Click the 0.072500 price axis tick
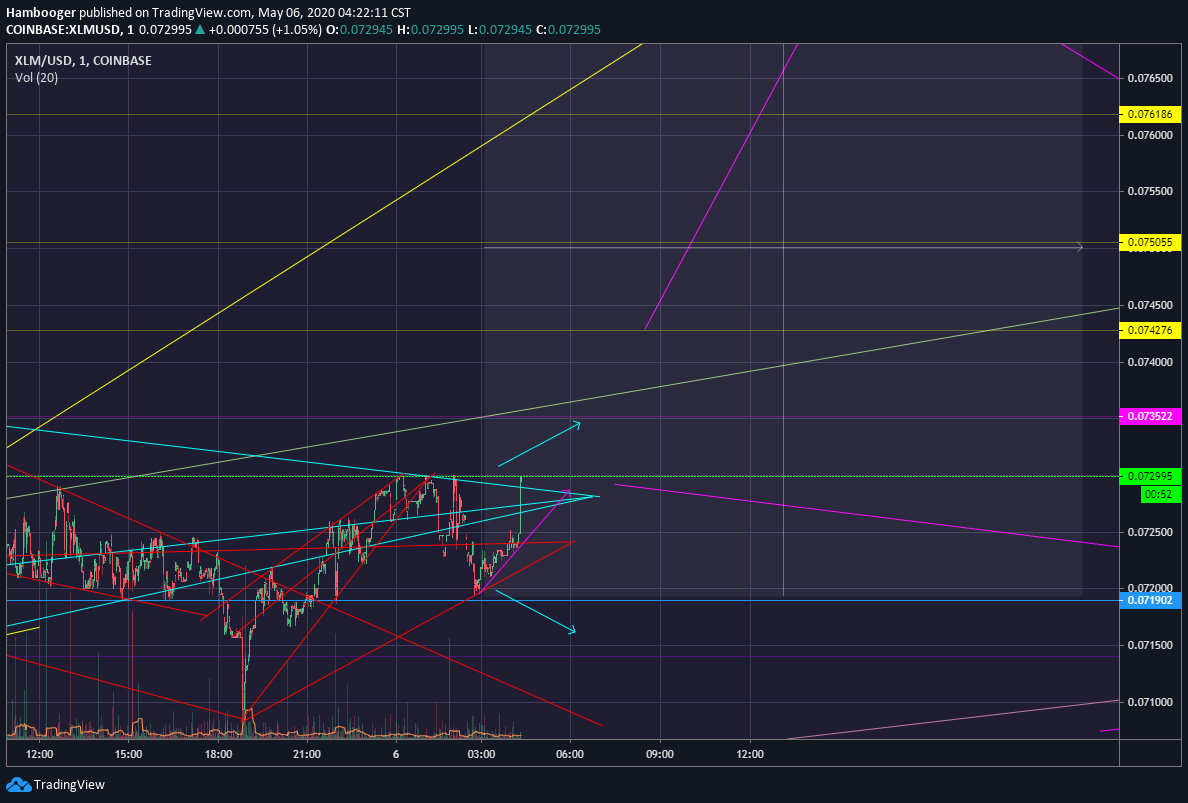This screenshot has height=803, width=1188. click(1150, 532)
